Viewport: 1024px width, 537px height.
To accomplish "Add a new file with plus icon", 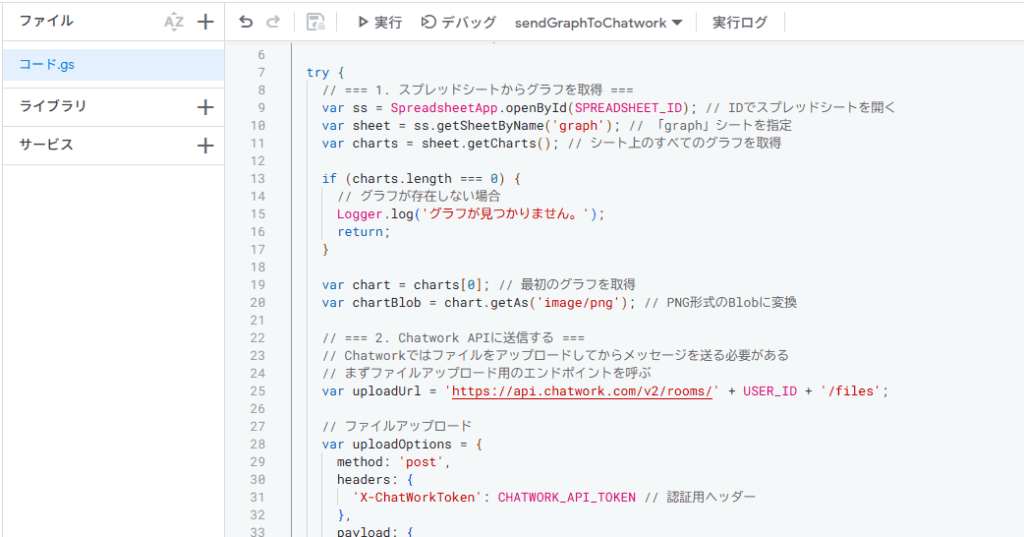I will pyautogui.click(x=205, y=22).
